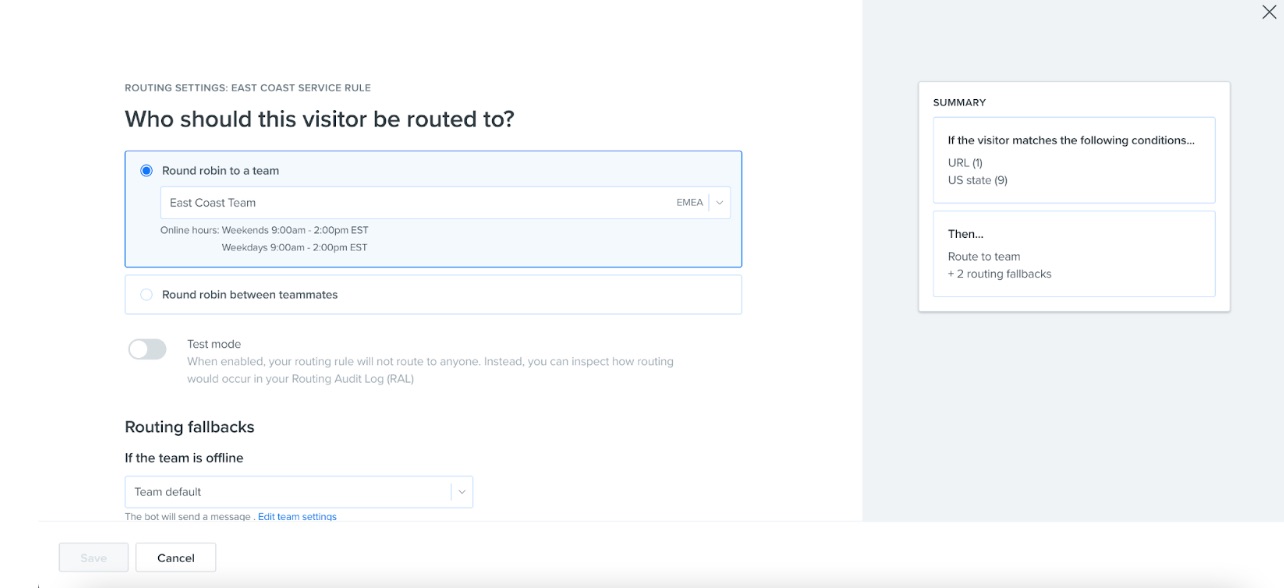Click the US state (9) condition
1284x588 pixels.
[977, 180]
